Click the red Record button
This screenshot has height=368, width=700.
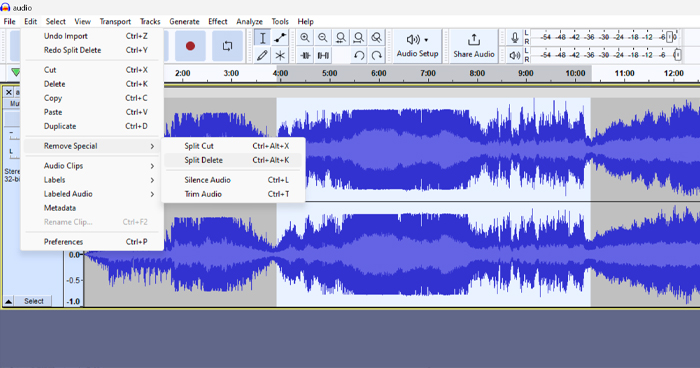tap(190, 46)
